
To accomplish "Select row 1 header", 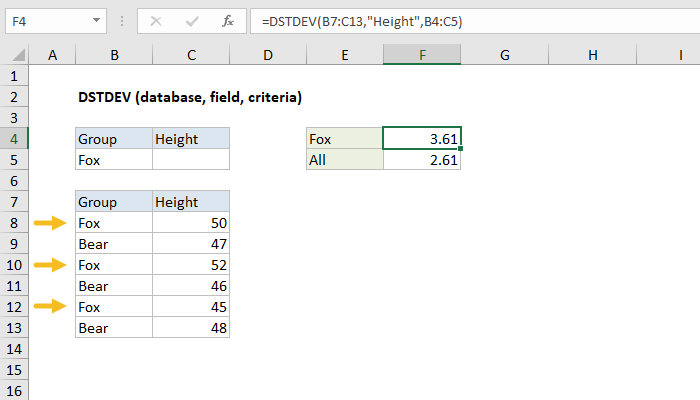I will click(x=14, y=76).
